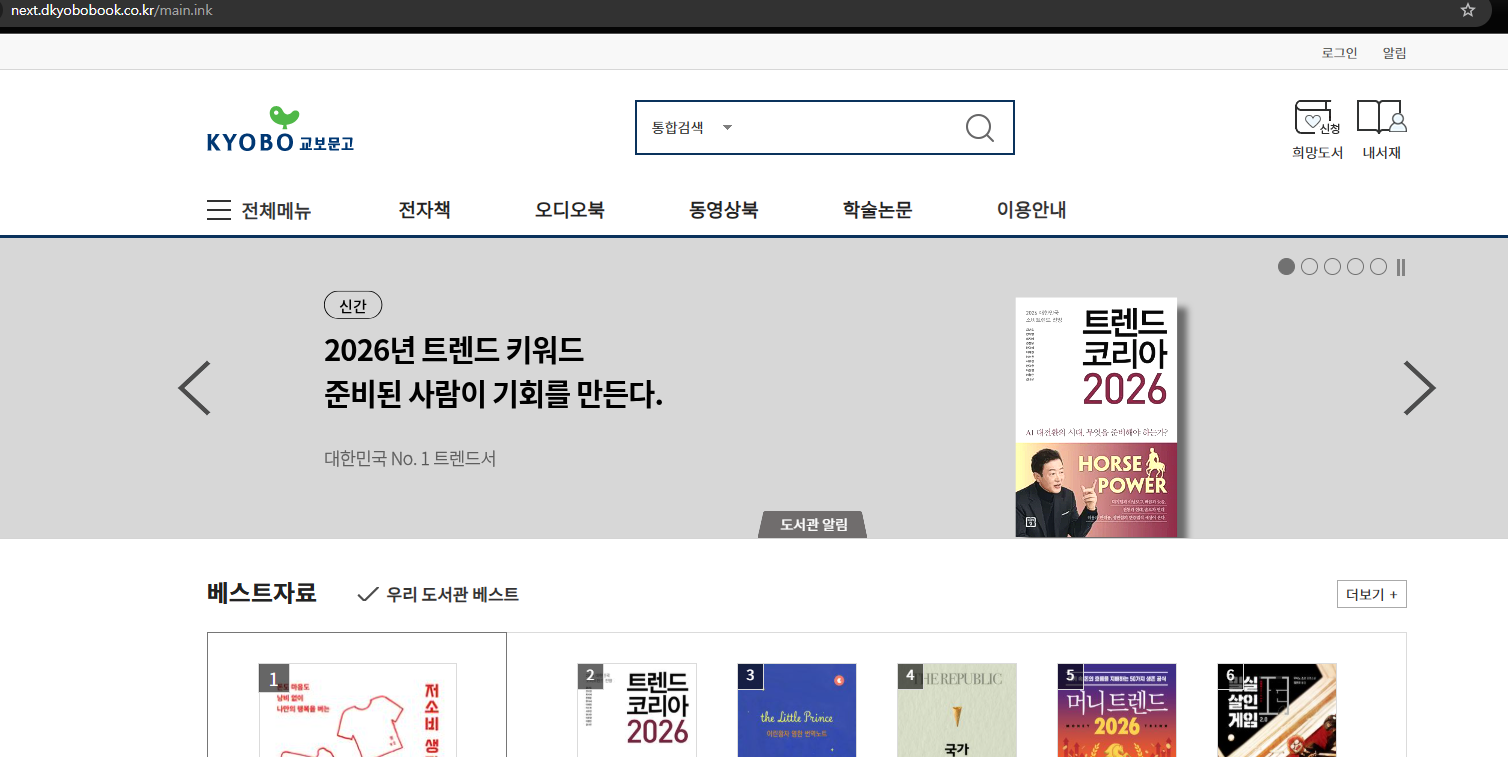Click the magnifying glass search icon
The image size is (1508, 757).
tap(979, 128)
